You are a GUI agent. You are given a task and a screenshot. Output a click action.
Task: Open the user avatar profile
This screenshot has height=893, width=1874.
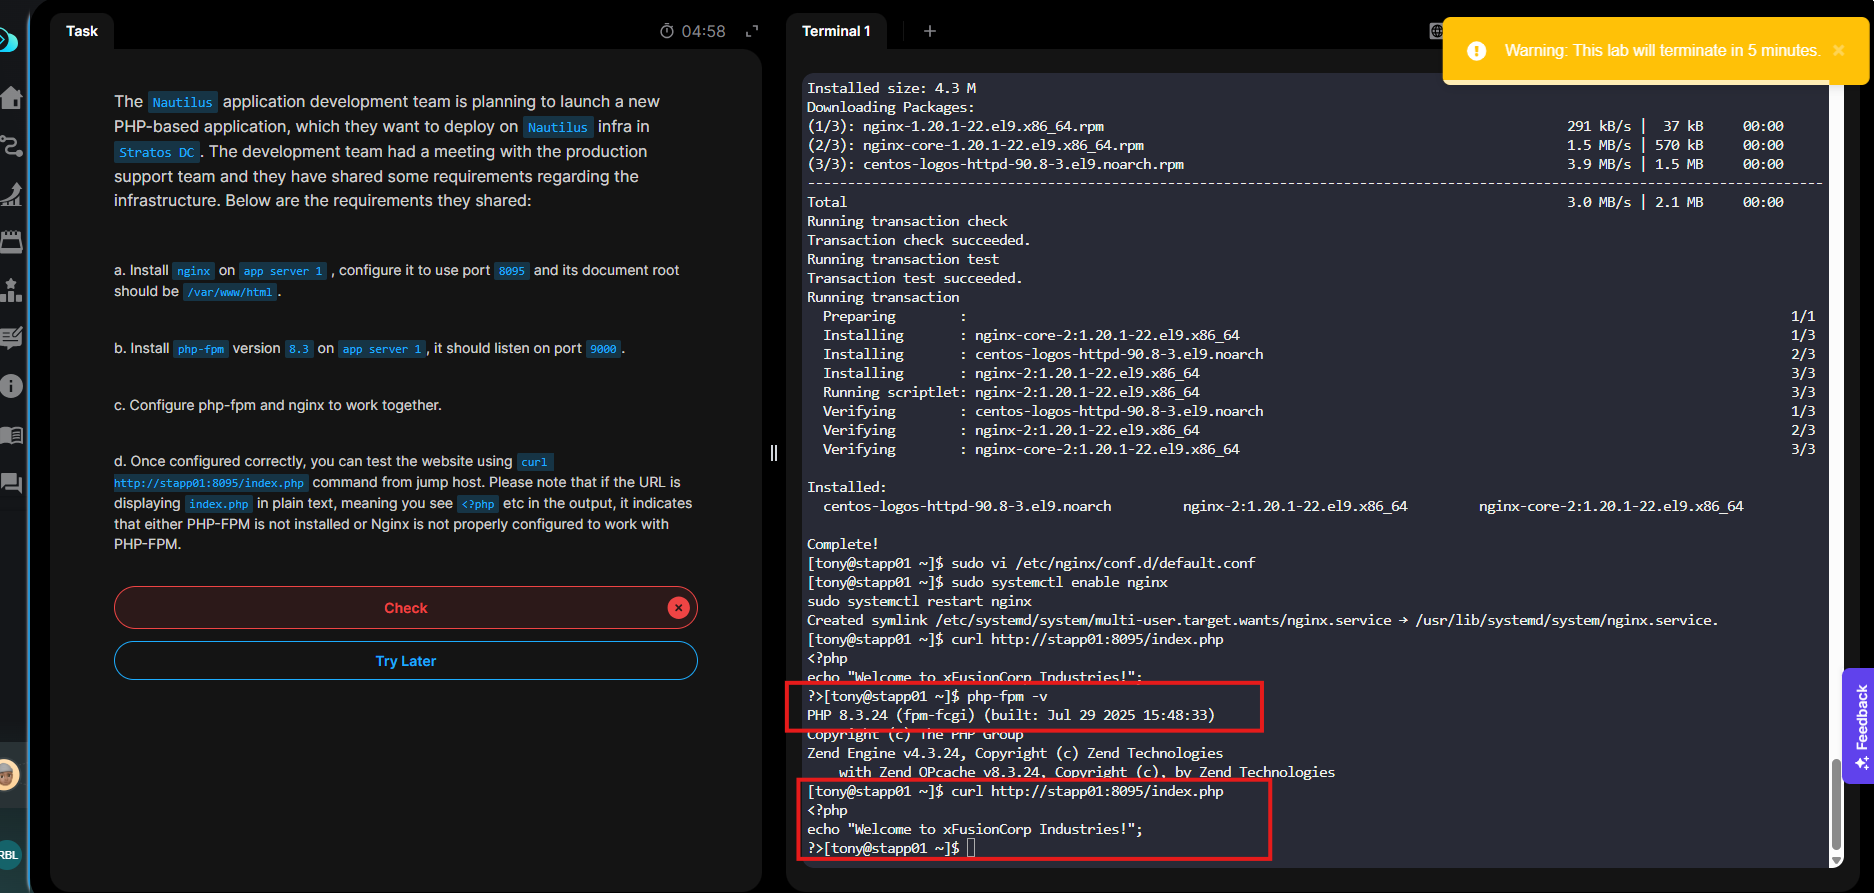pyautogui.click(x=8, y=774)
